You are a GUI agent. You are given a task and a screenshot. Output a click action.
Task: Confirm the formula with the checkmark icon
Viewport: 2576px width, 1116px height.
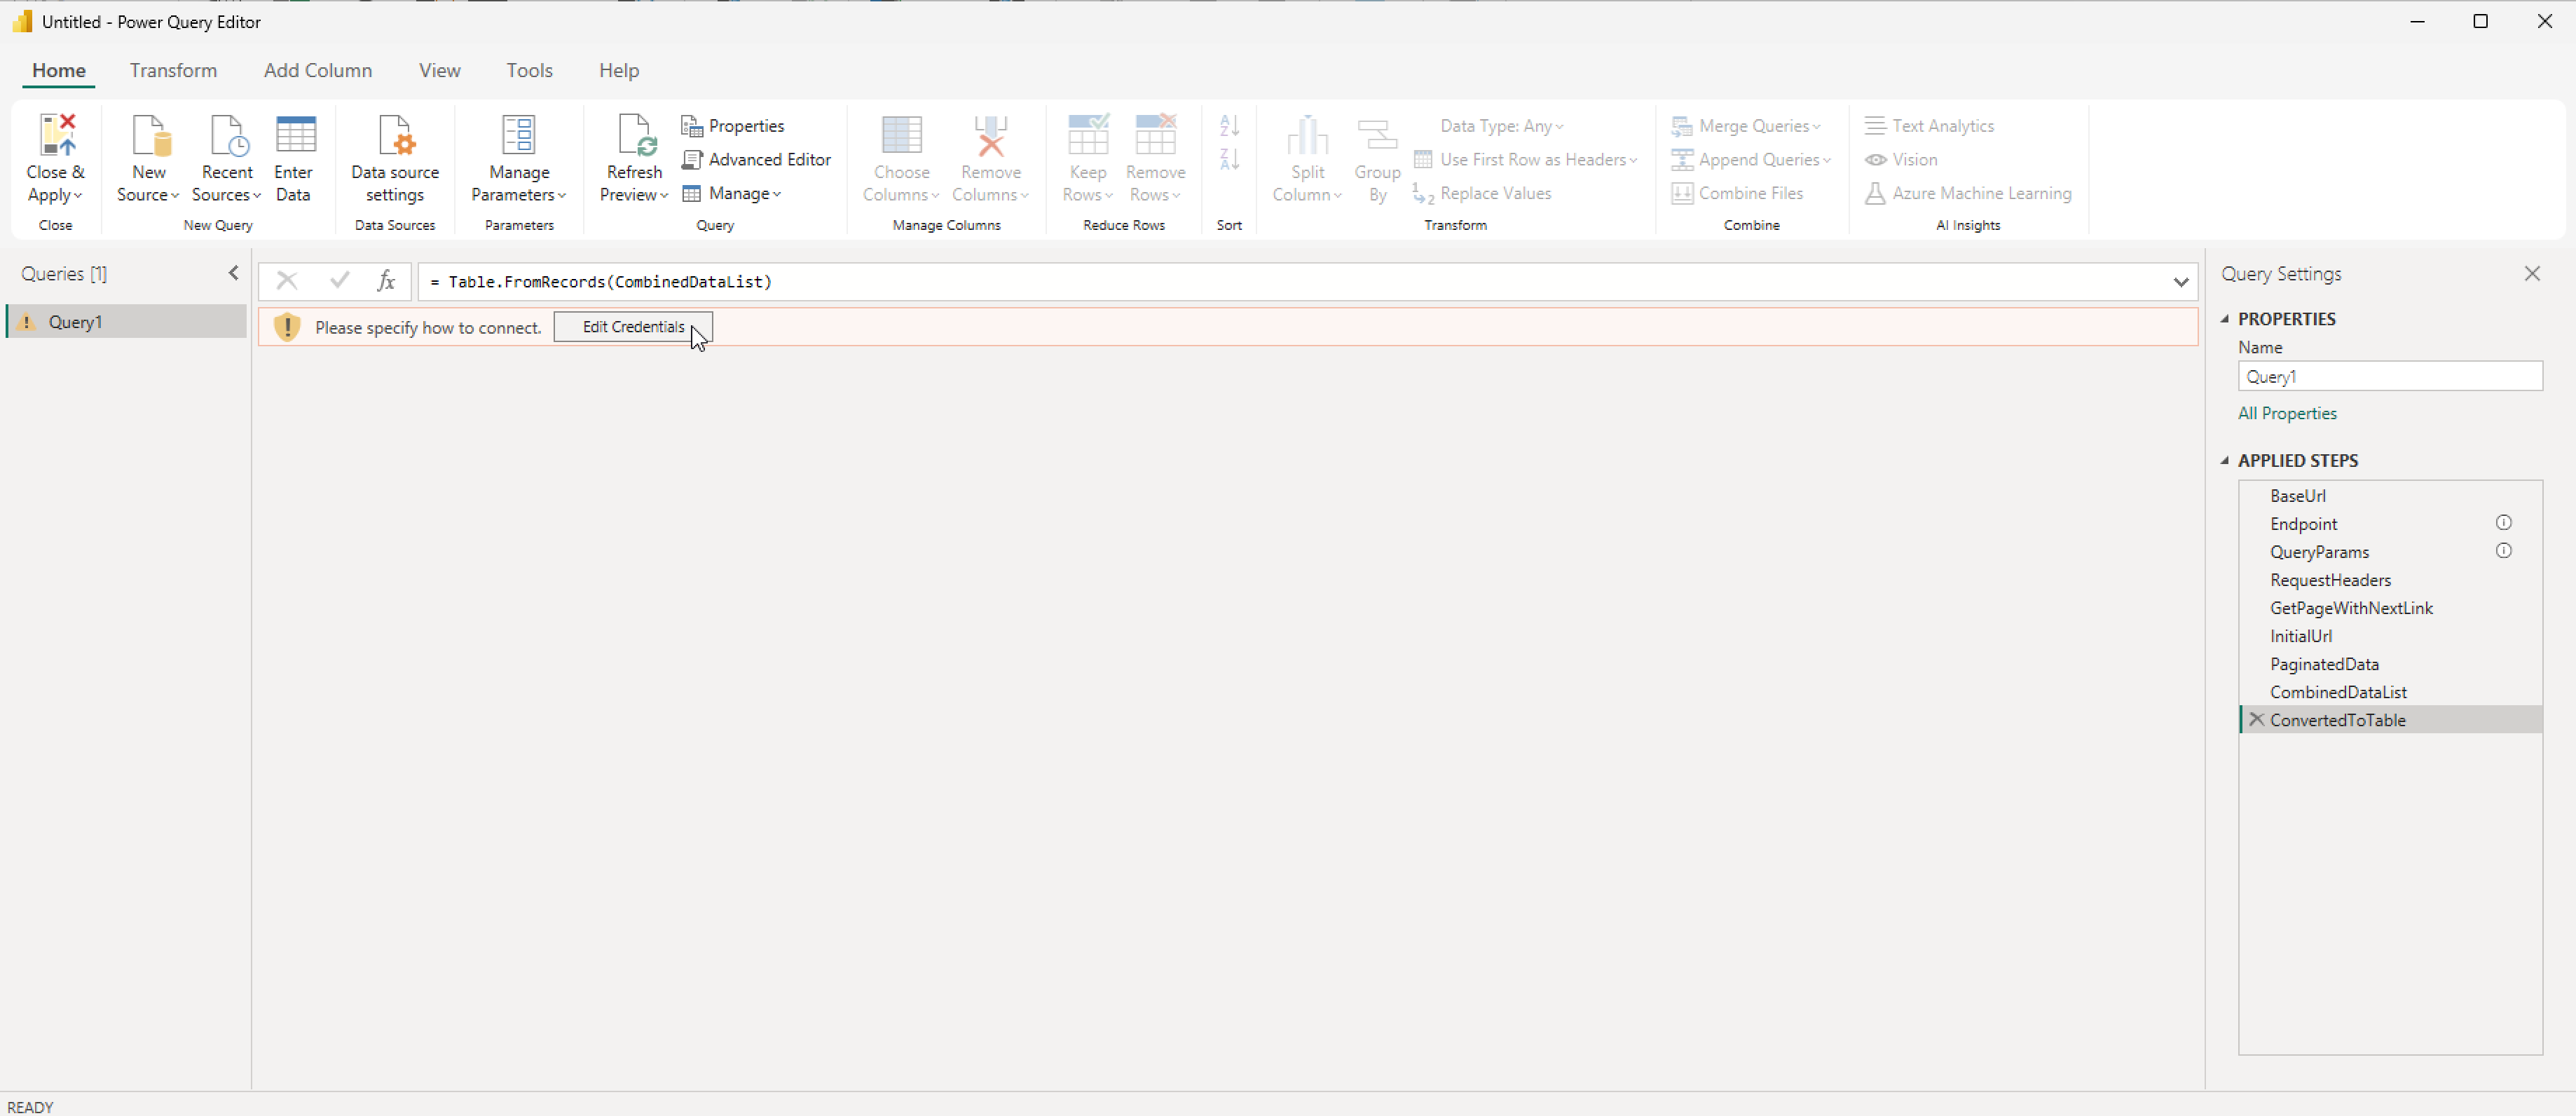[x=339, y=281]
